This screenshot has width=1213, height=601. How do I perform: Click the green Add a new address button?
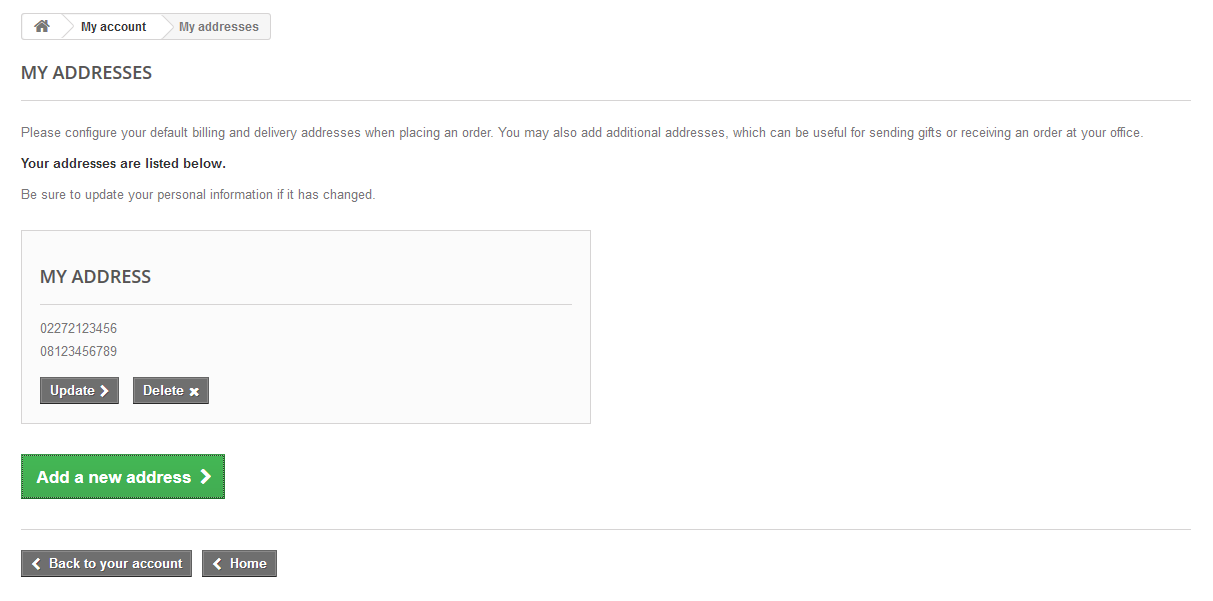(x=122, y=477)
